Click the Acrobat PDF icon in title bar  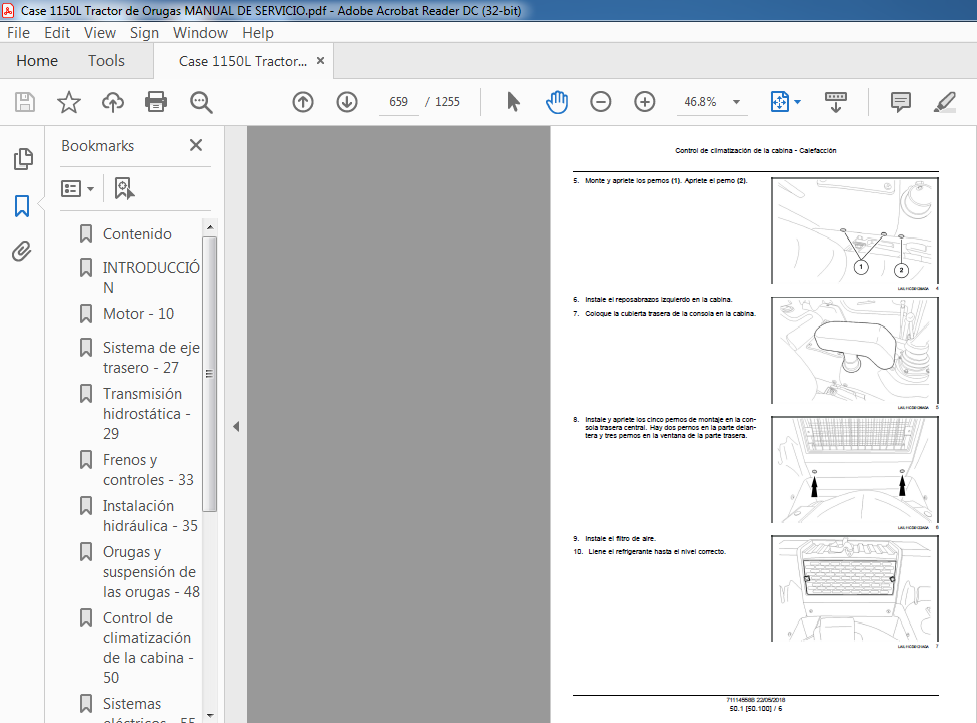(x=8, y=10)
